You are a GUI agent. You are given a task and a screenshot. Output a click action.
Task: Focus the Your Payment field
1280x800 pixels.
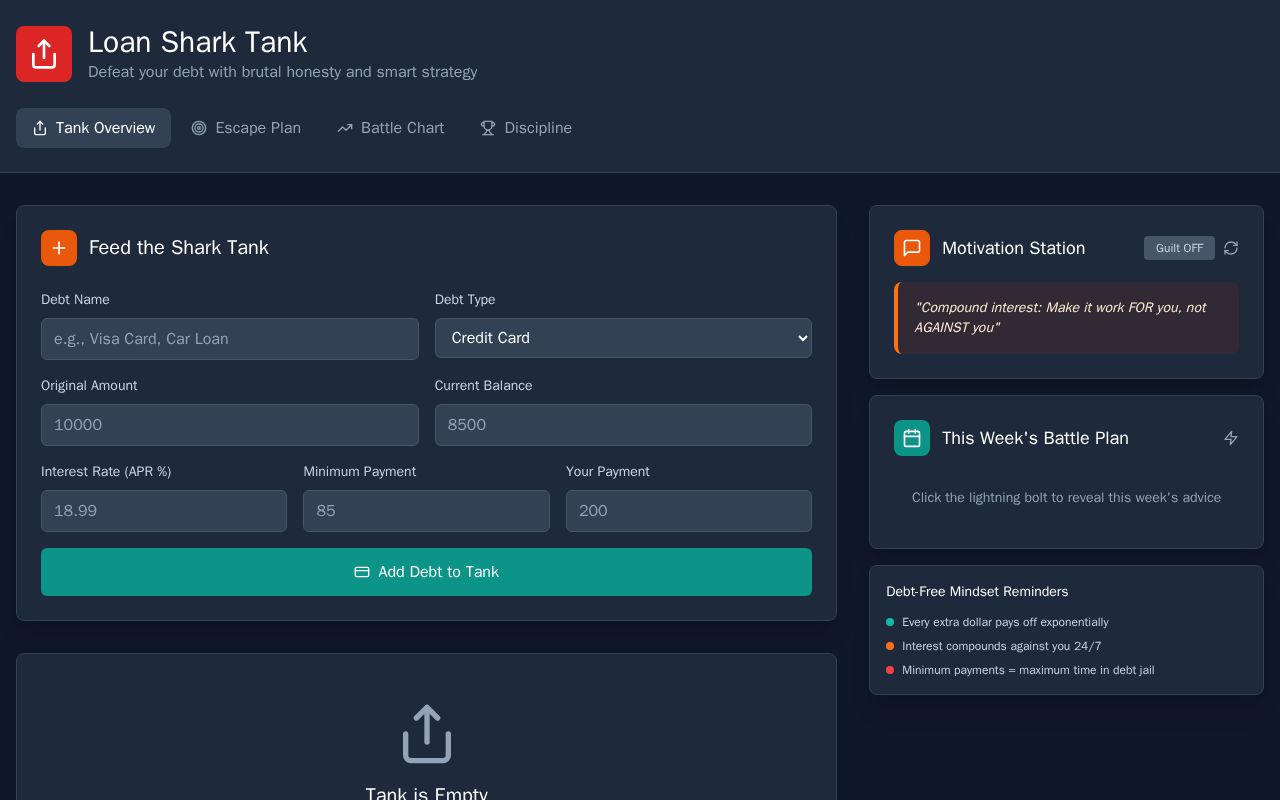(x=689, y=511)
